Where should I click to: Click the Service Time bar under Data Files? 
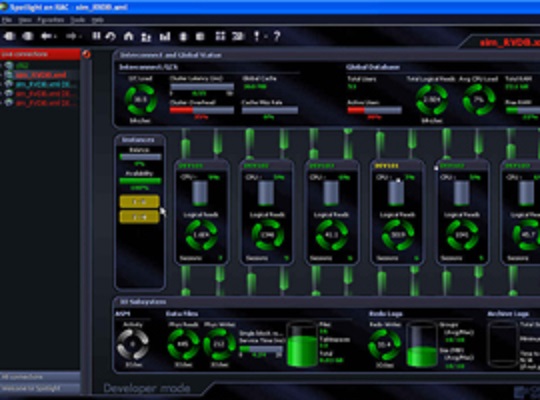[x=261, y=349]
